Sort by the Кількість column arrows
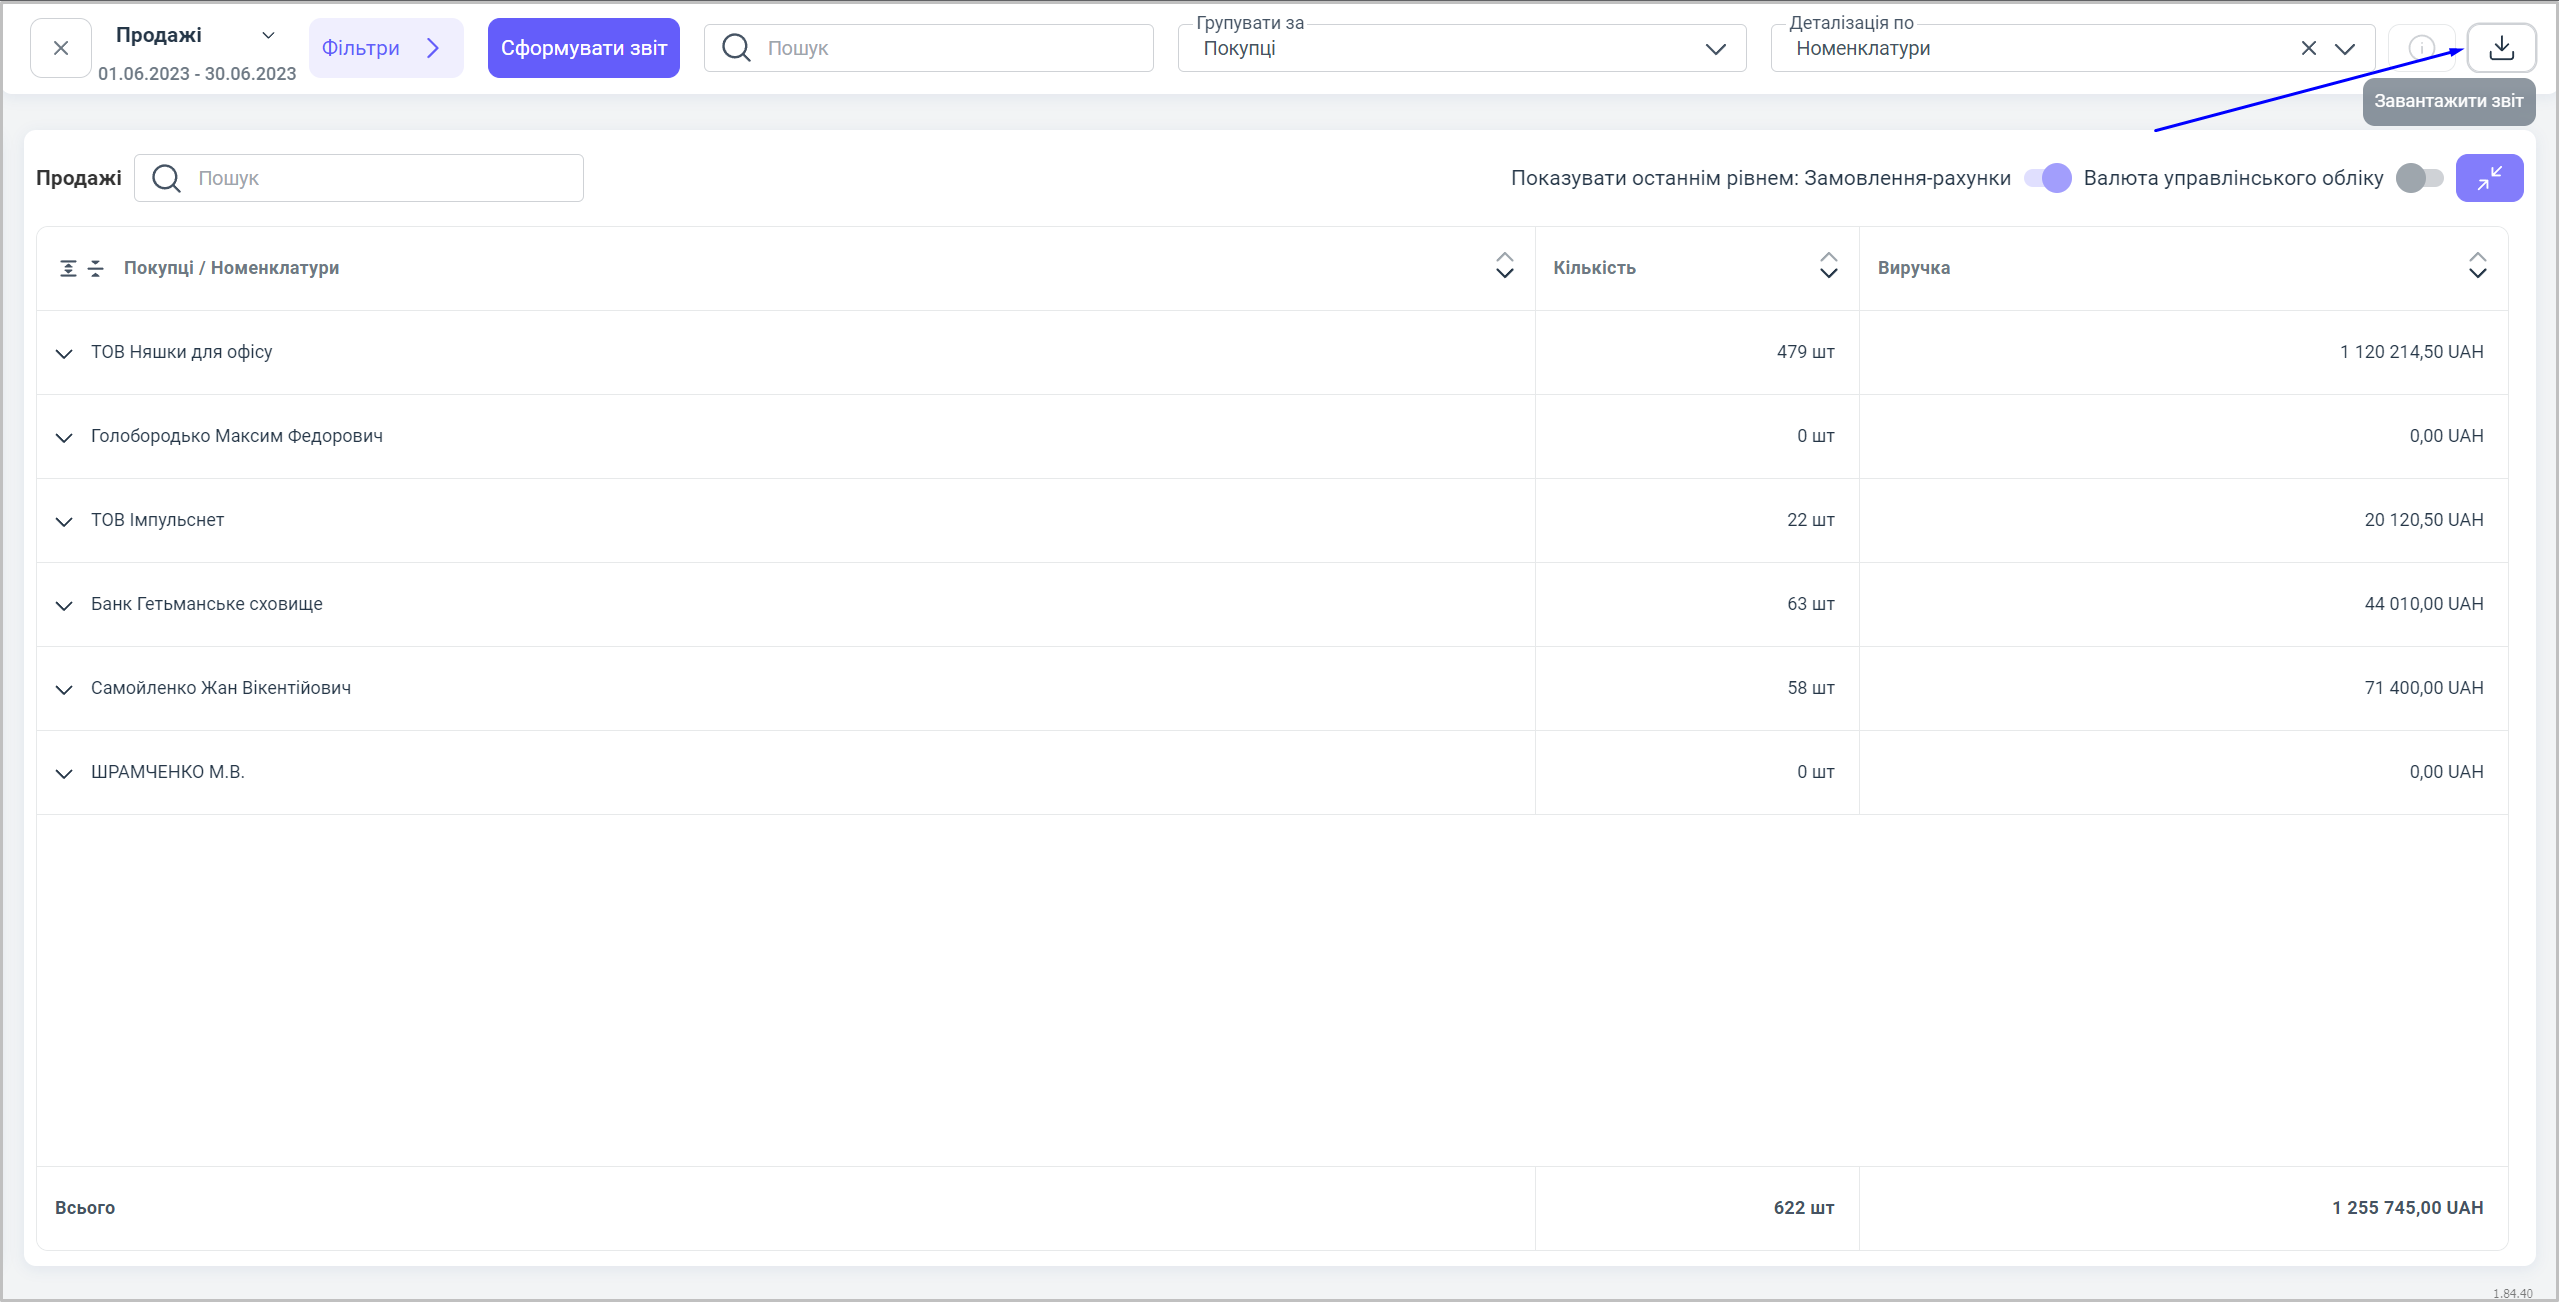The height and width of the screenshot is (1302, 2559). (1828, 266)
